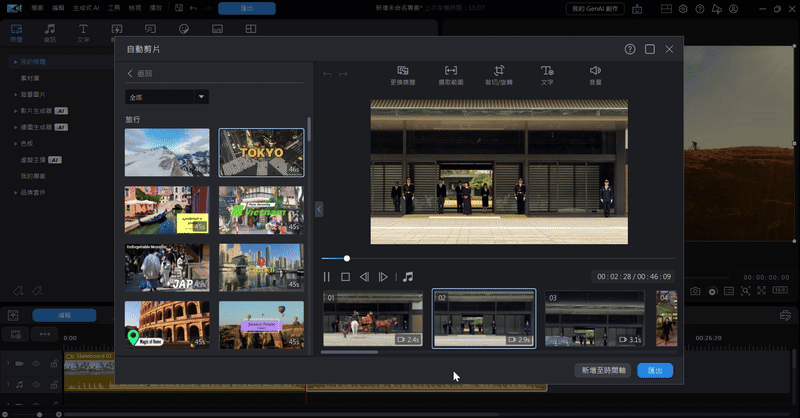Step to the next frame
Image resolution: width=800 pixels, height=418 pixels.
tap(383, 277)
